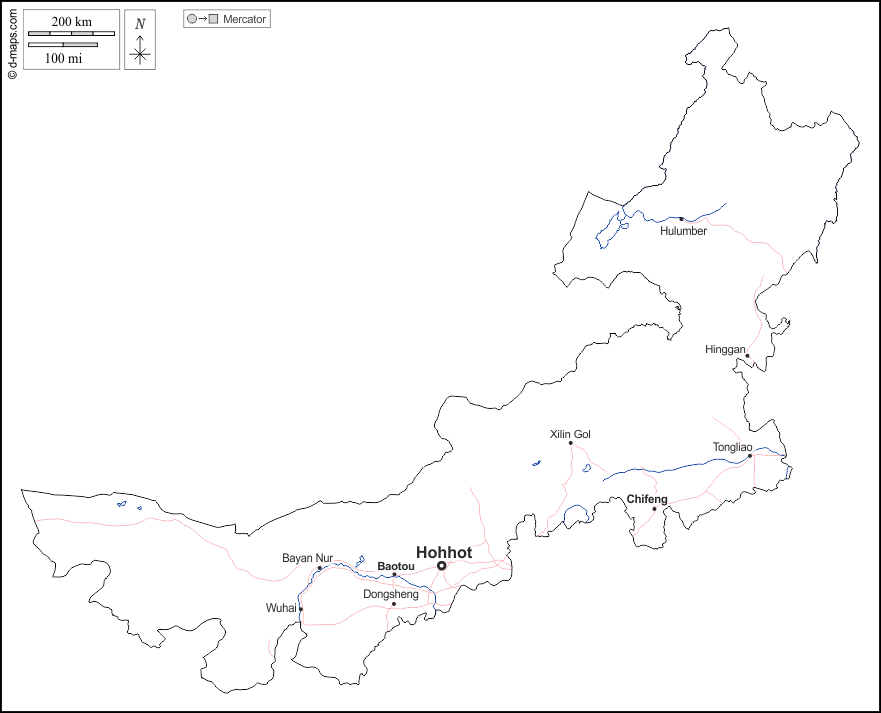This screenshot has height=713, width=881.
Task: Click the bold Hohhot capital label
Action: tap(444, 552)
